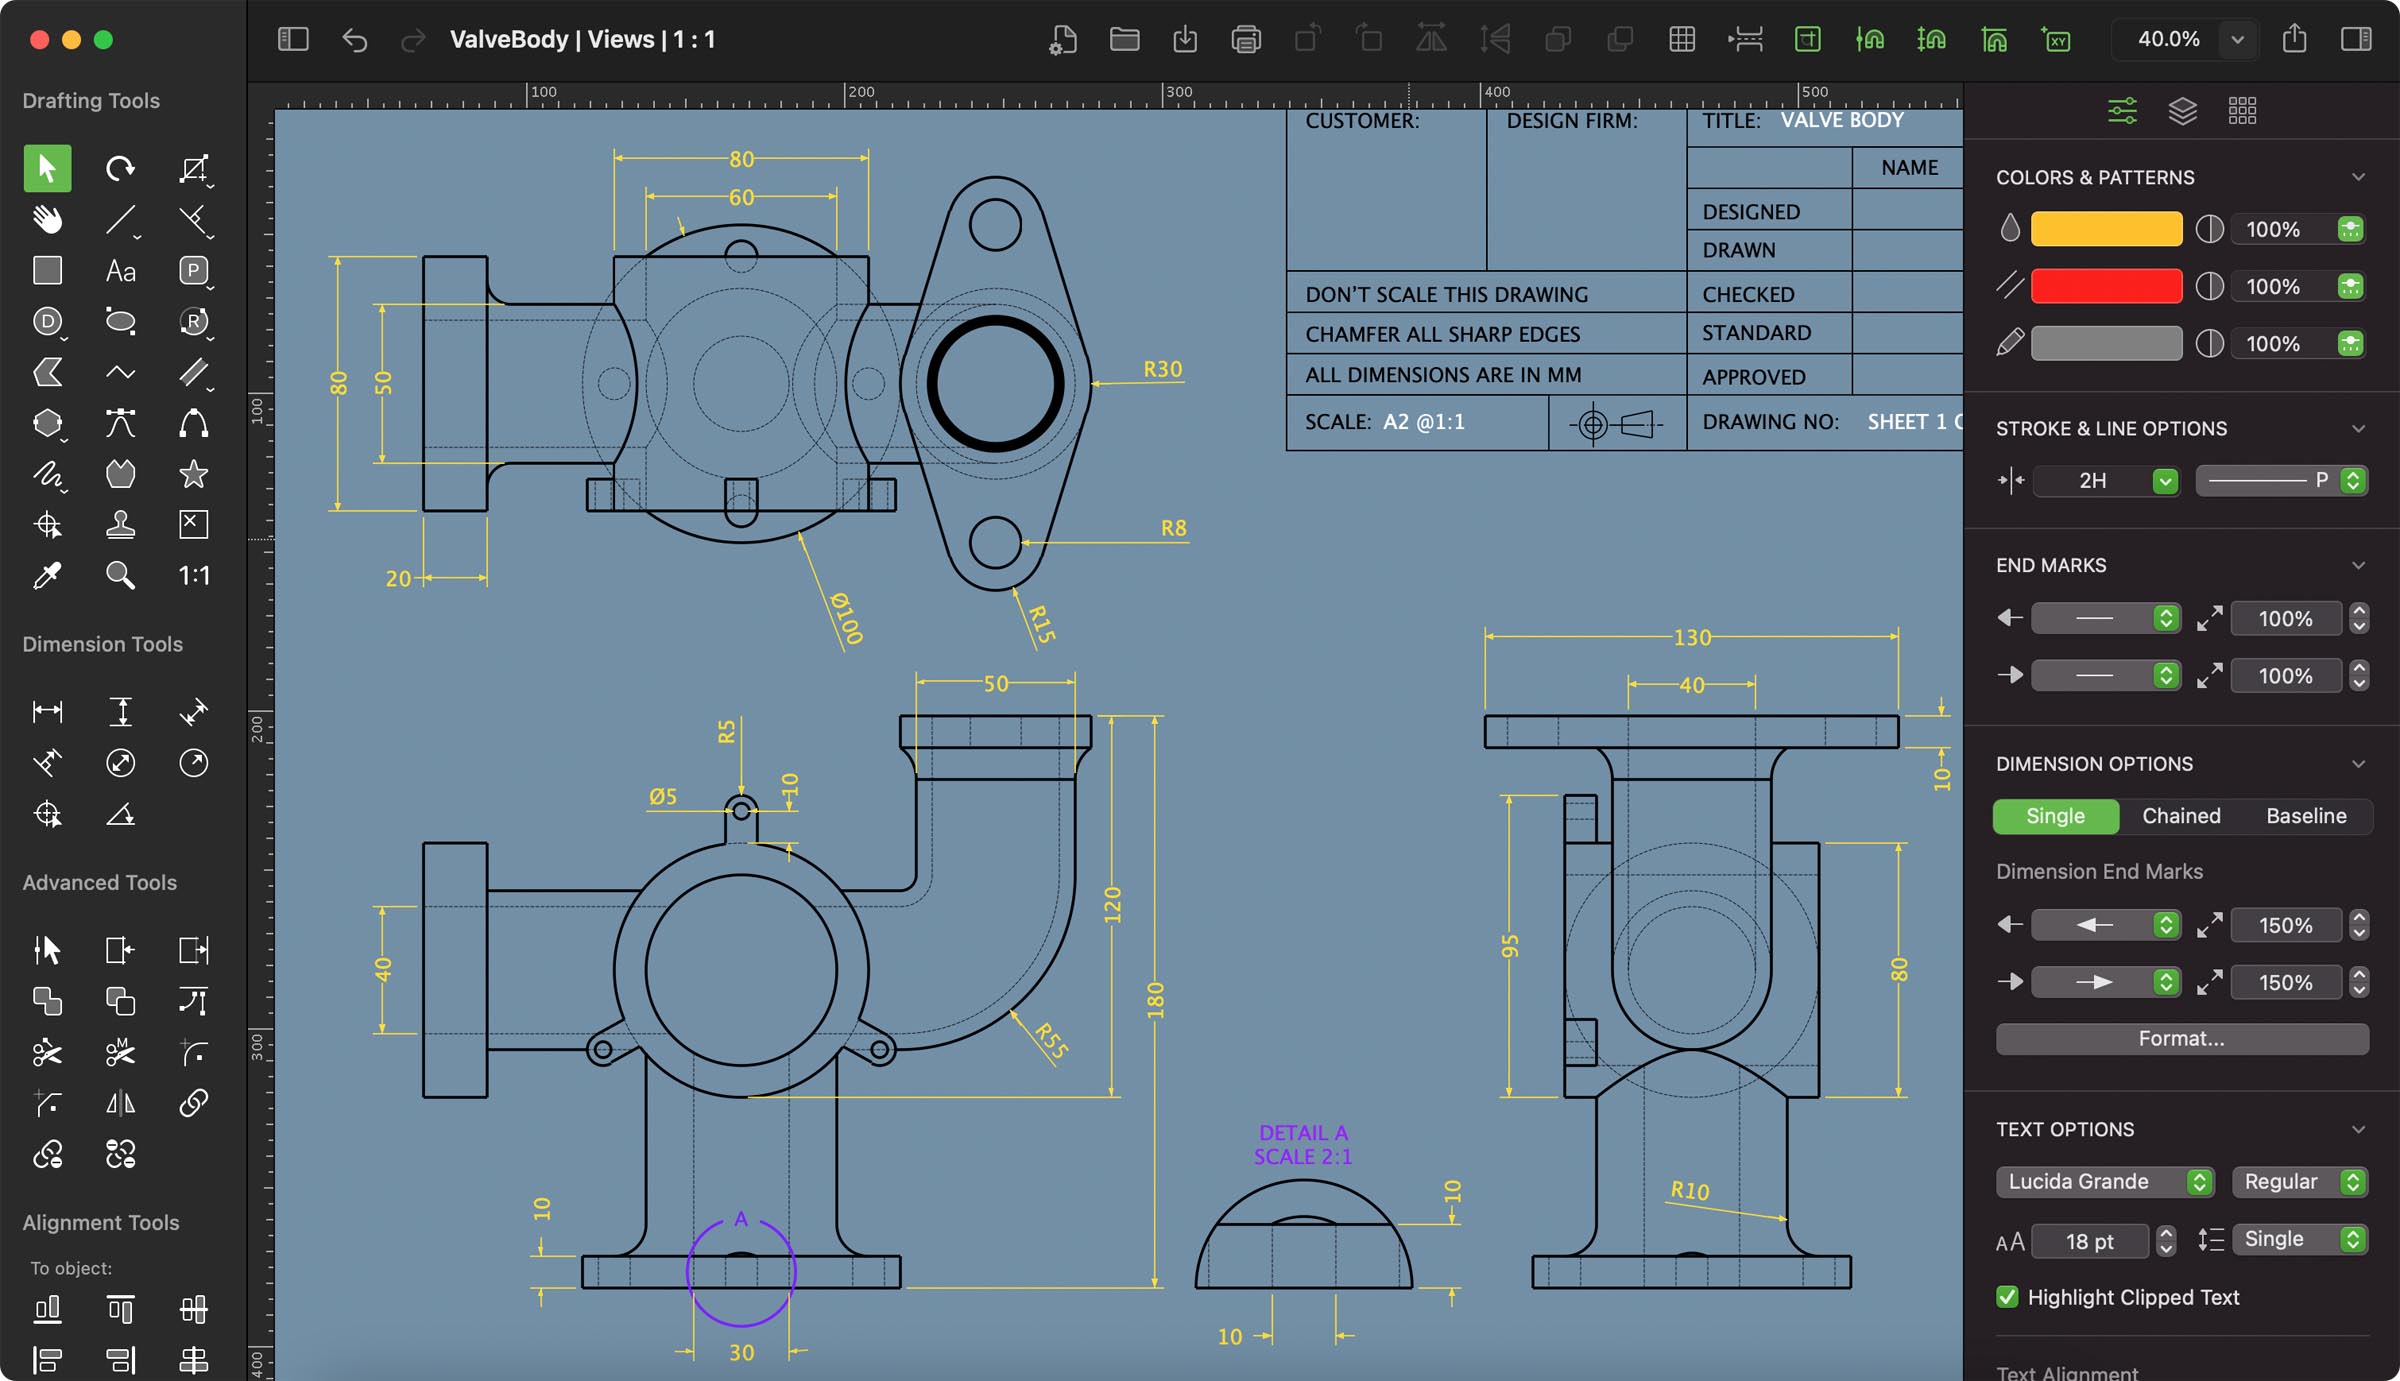This screenshot has height=1381, width=2400.
Task: Select the Text tool
Action: click(119, 270)
